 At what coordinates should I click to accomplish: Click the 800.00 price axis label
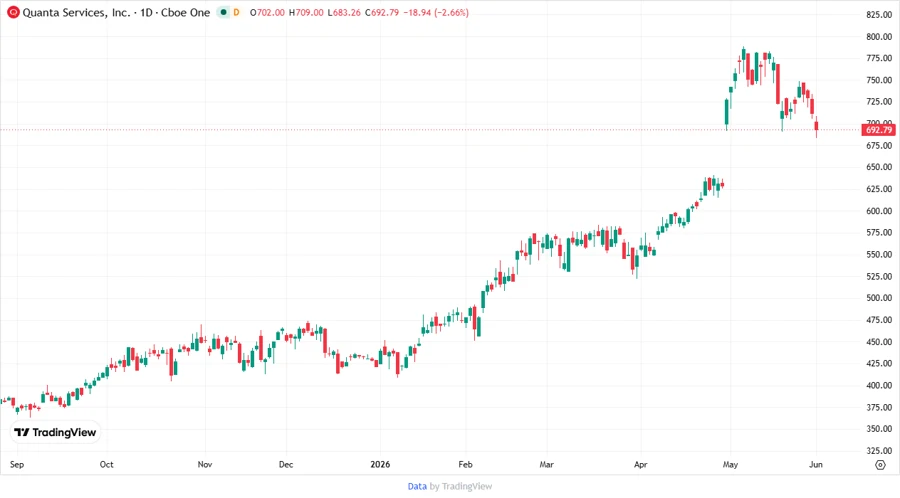coord(879,36)
